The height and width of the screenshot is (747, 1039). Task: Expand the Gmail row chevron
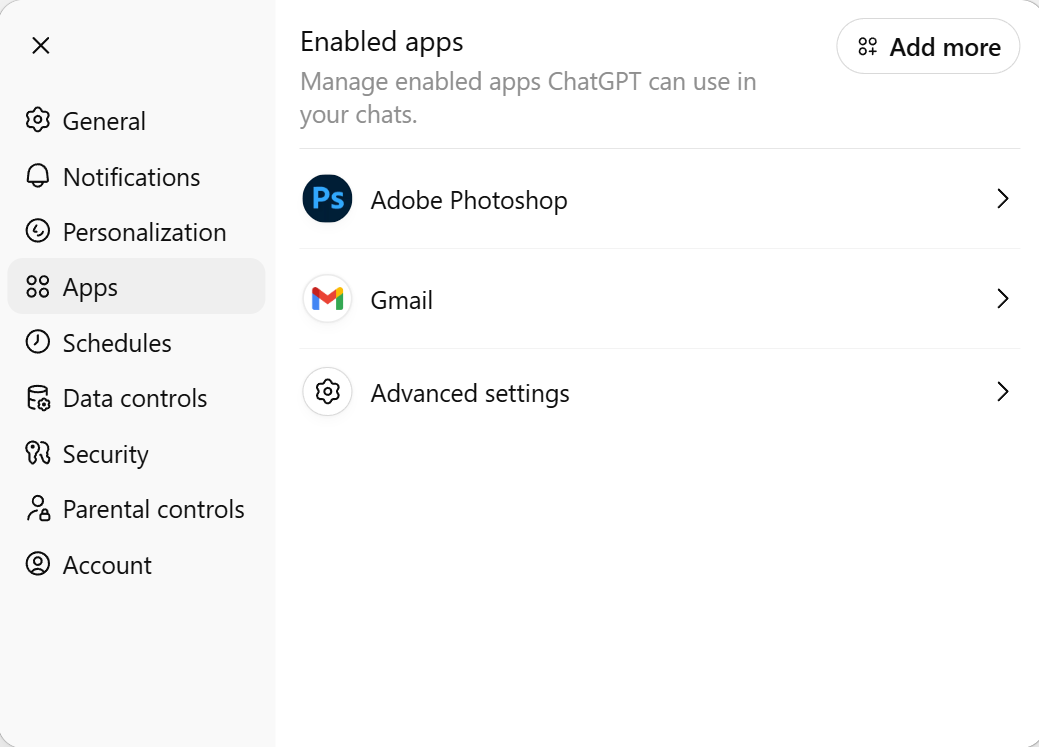point(1003,299)
